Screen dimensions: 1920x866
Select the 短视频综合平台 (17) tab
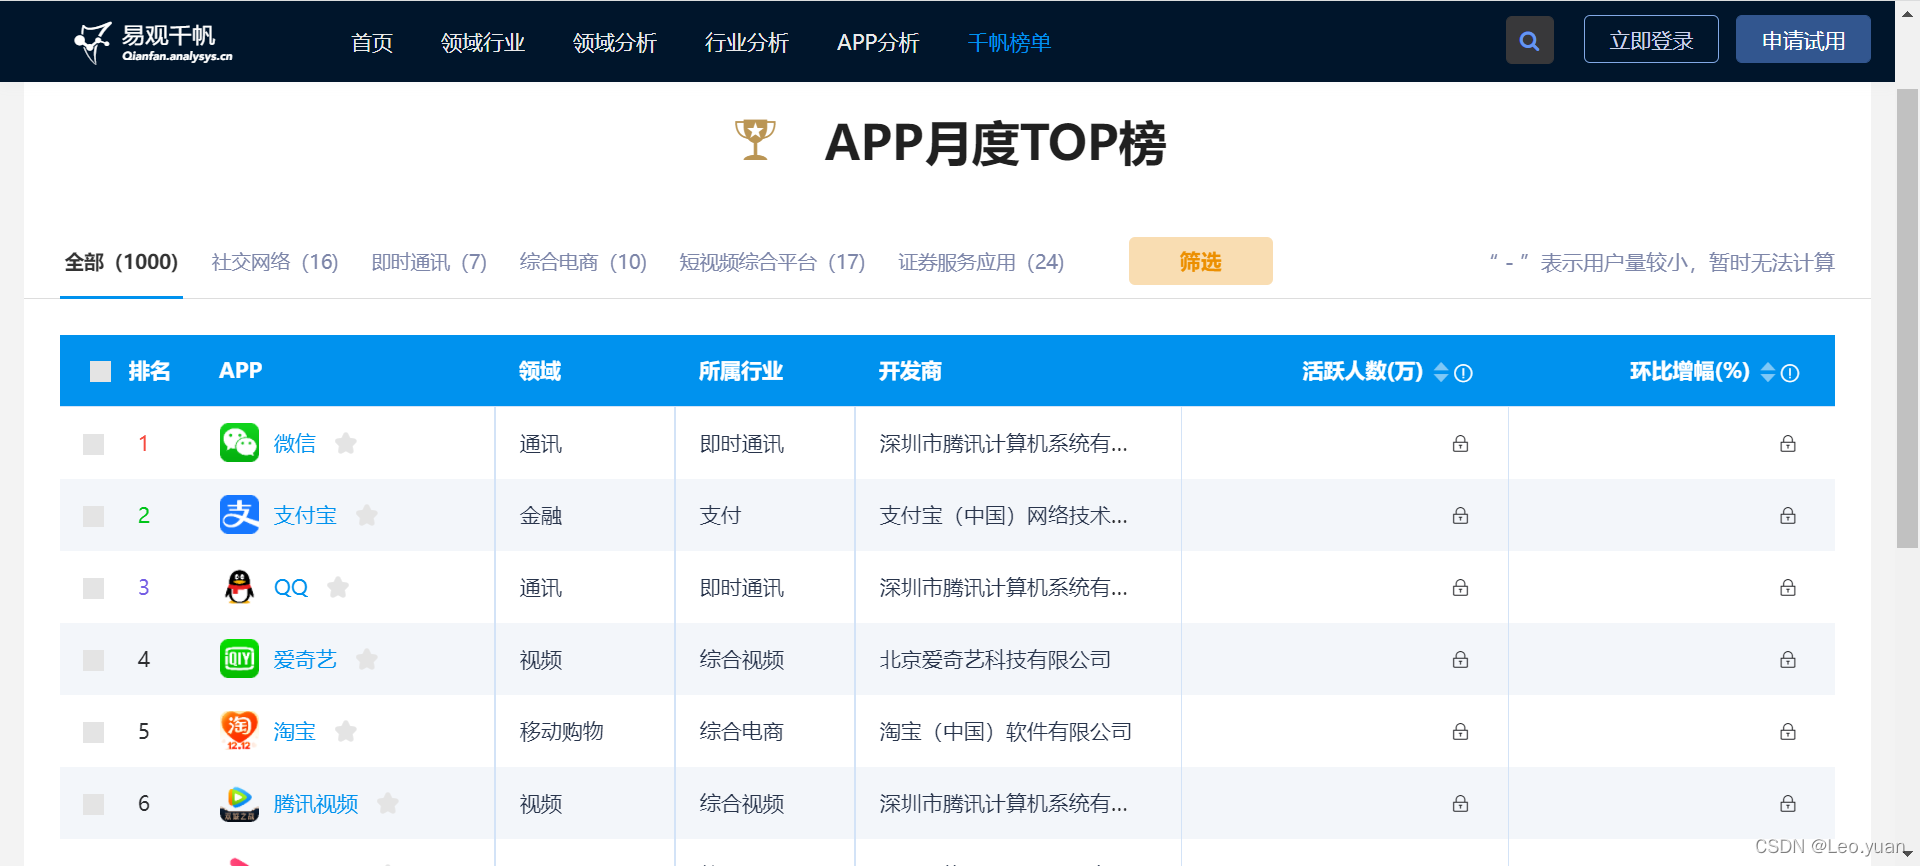772,262
